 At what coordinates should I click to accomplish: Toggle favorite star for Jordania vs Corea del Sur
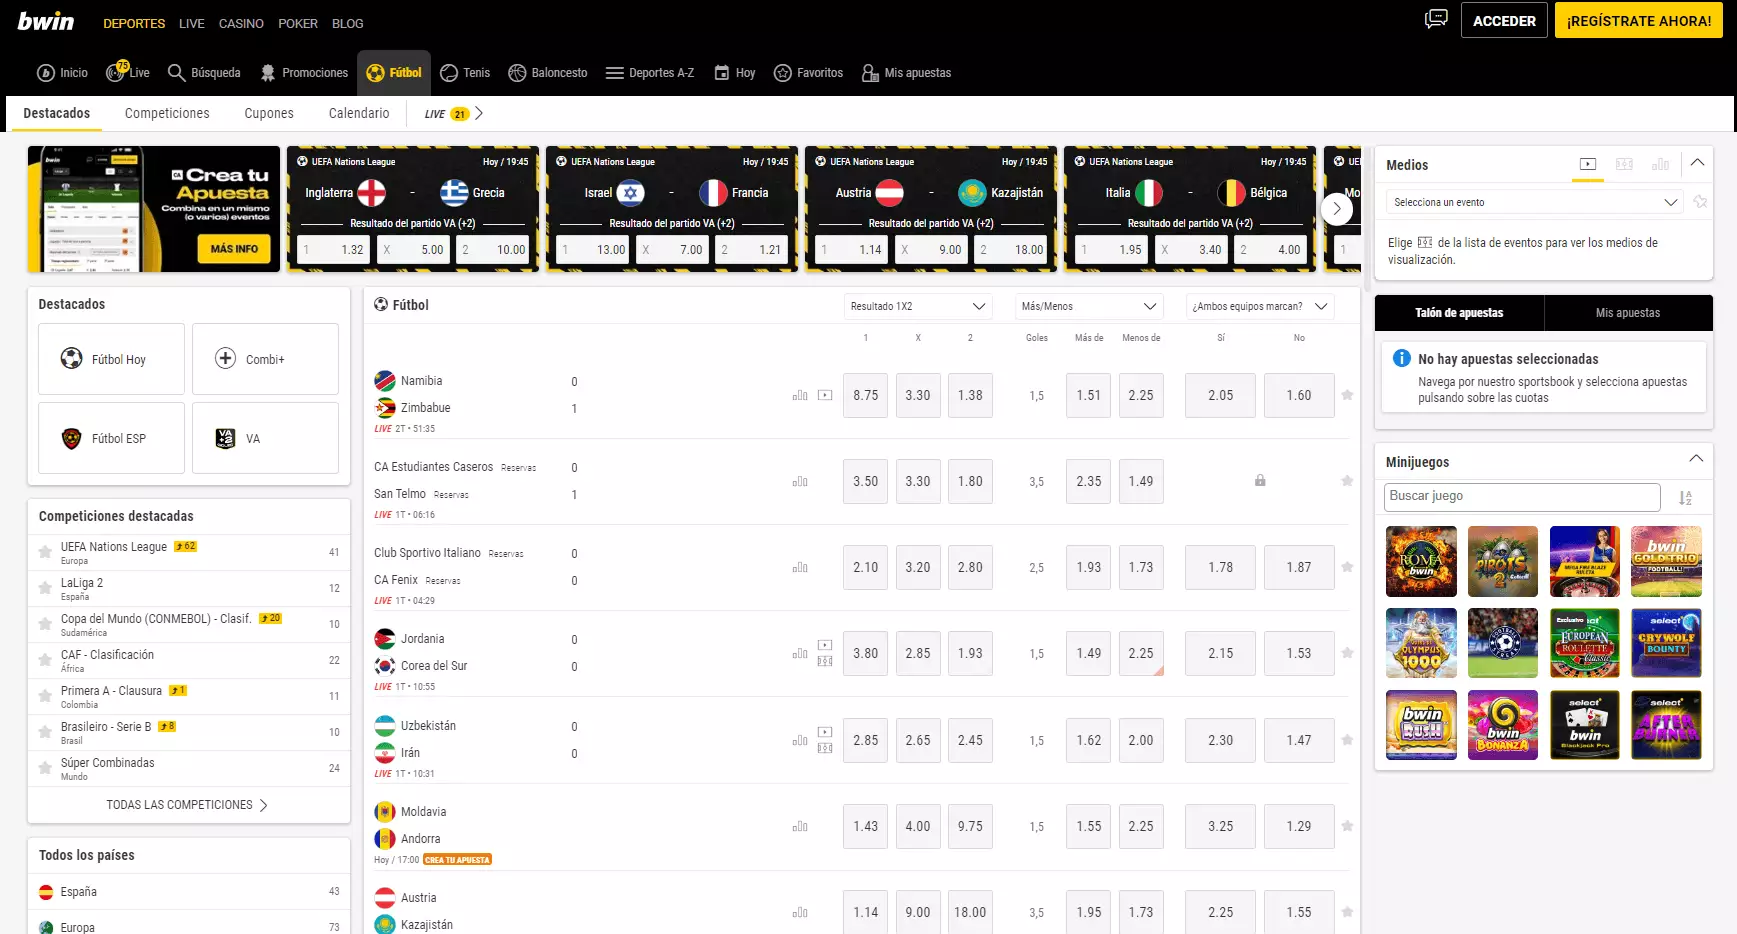click(x=1347, y=653)
